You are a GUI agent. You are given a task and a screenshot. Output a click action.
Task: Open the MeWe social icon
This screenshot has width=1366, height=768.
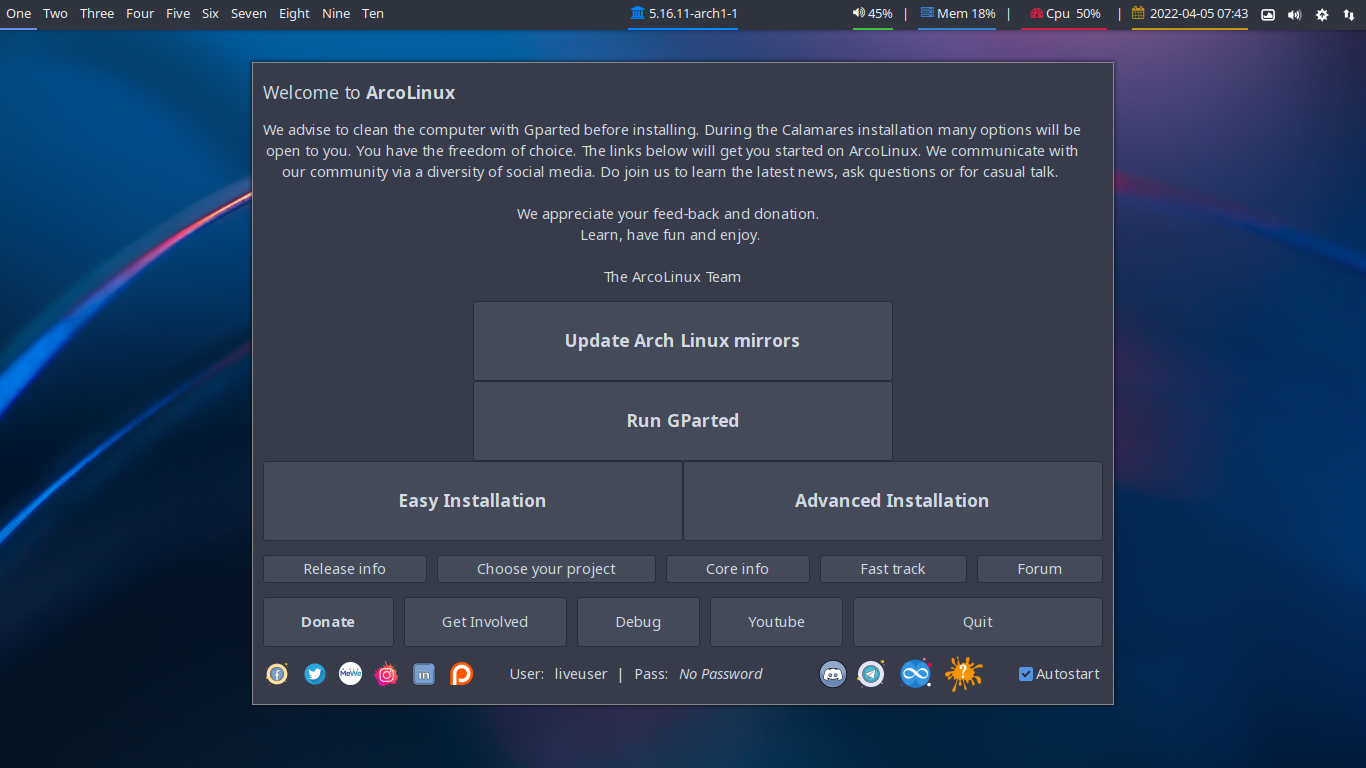pos(350,674)
